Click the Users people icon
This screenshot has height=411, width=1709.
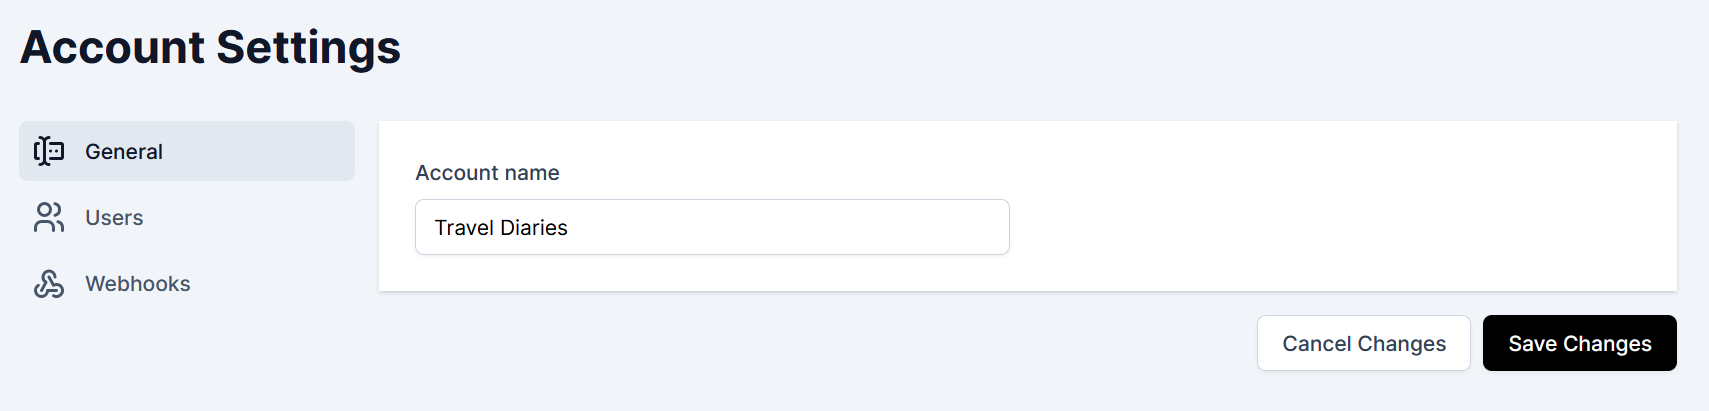49,217
